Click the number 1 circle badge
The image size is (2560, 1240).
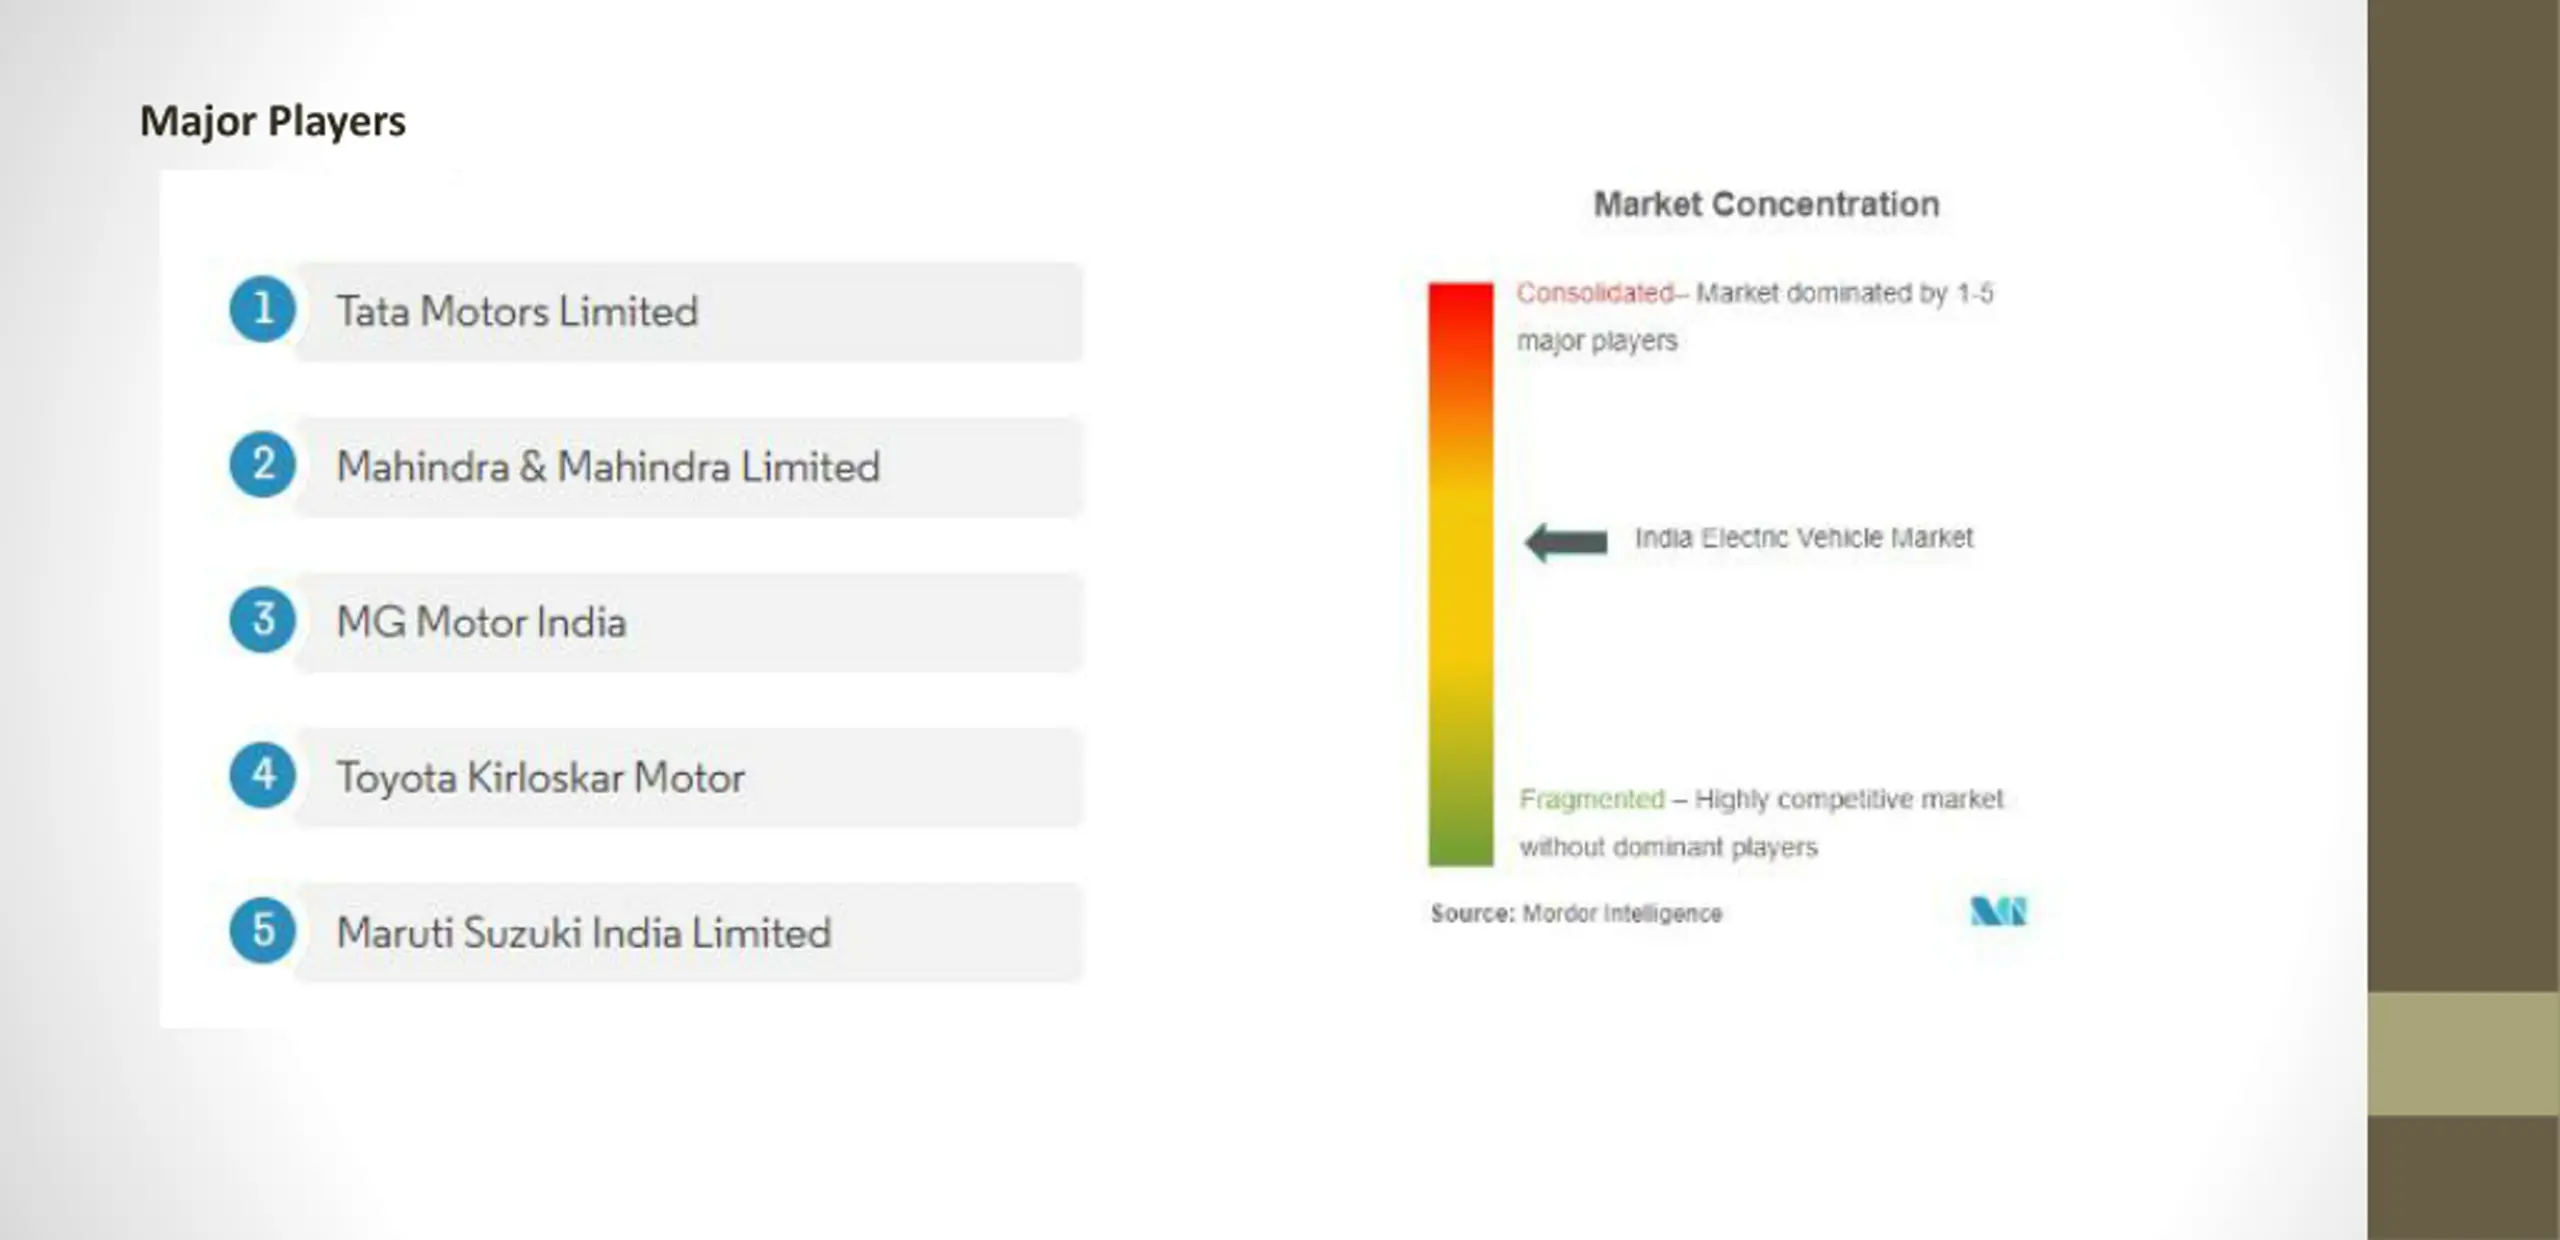[262, 309]
